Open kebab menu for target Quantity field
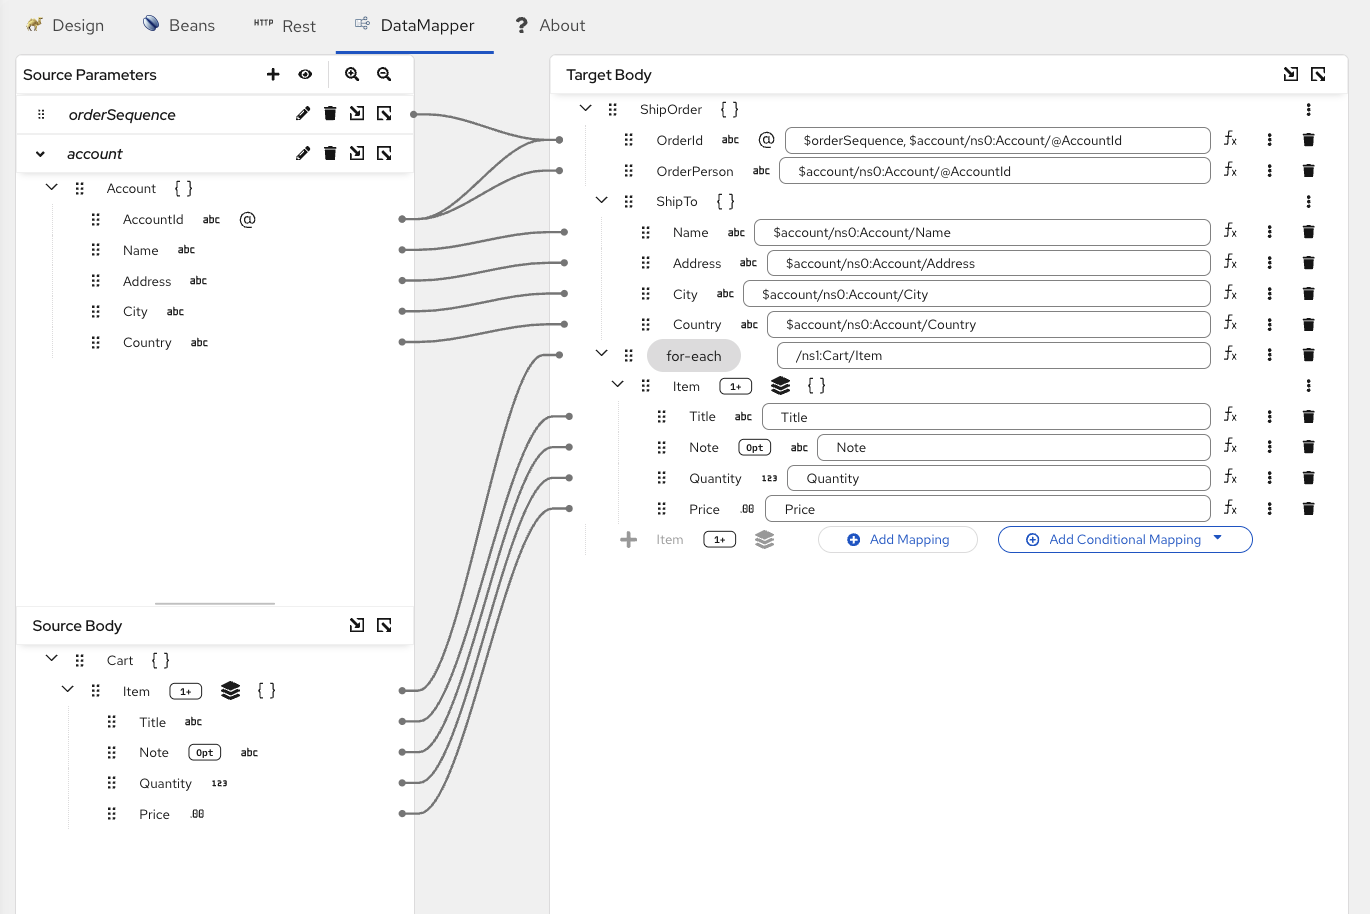 click(x=1269, y=478)
